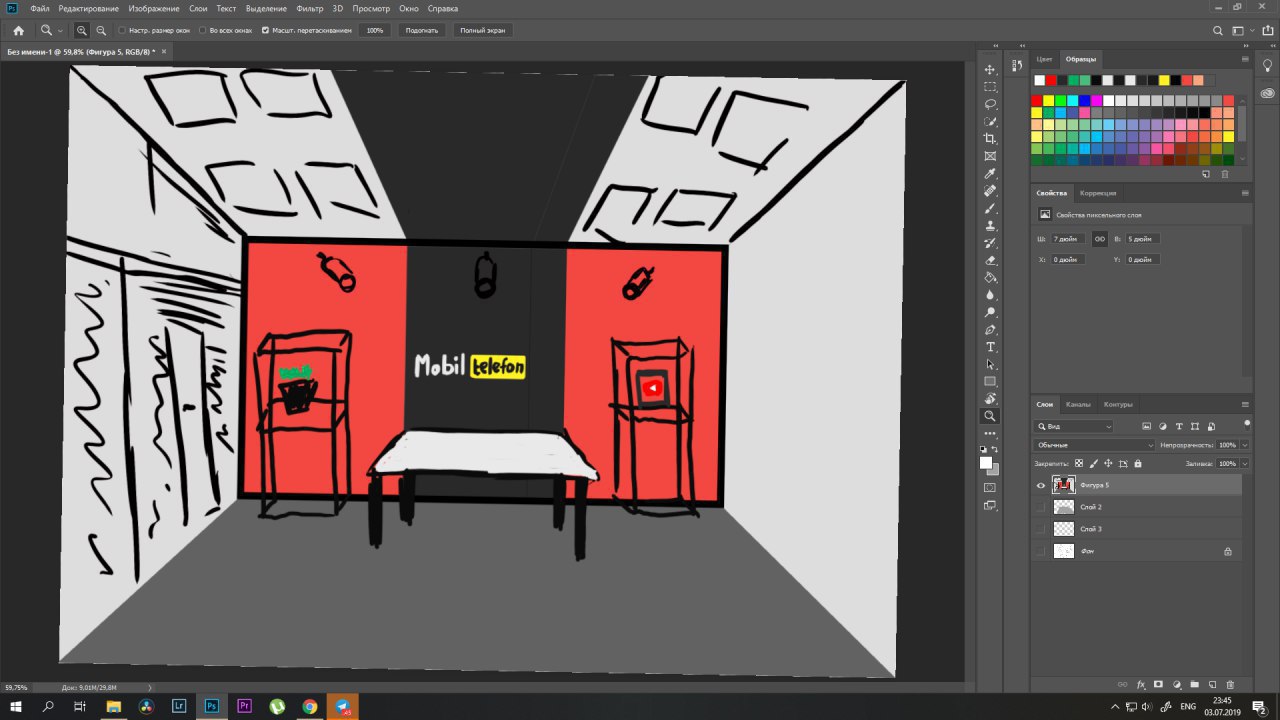Select the Dodge tool

[x=990, y=312]
